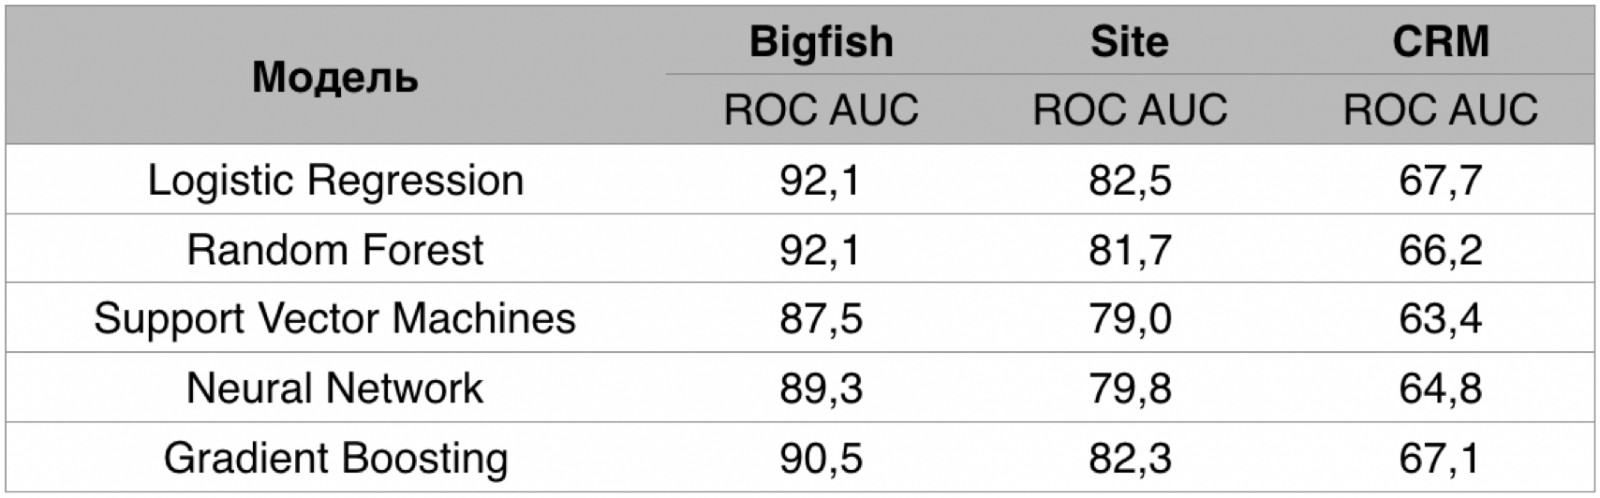
Task: Select the Support Vector Machines cell
Action: click(335, 319)
